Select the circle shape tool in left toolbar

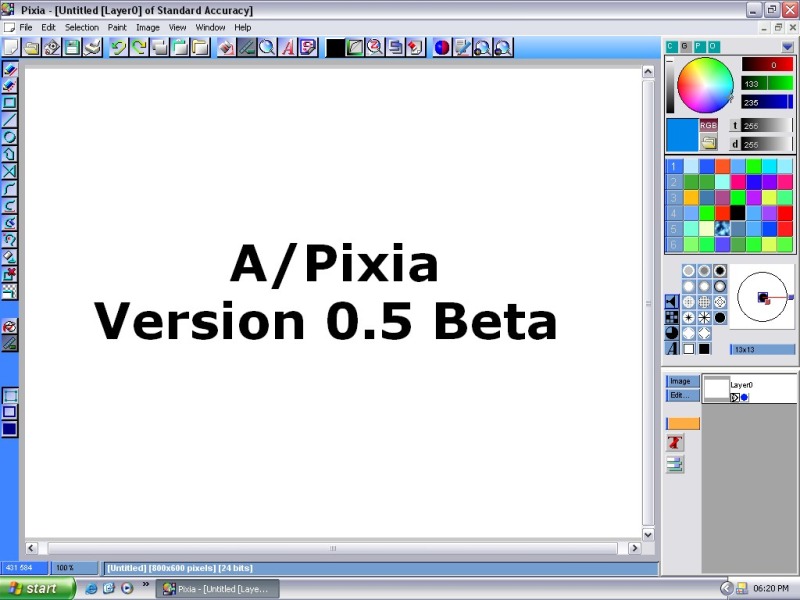click(10, 137)
